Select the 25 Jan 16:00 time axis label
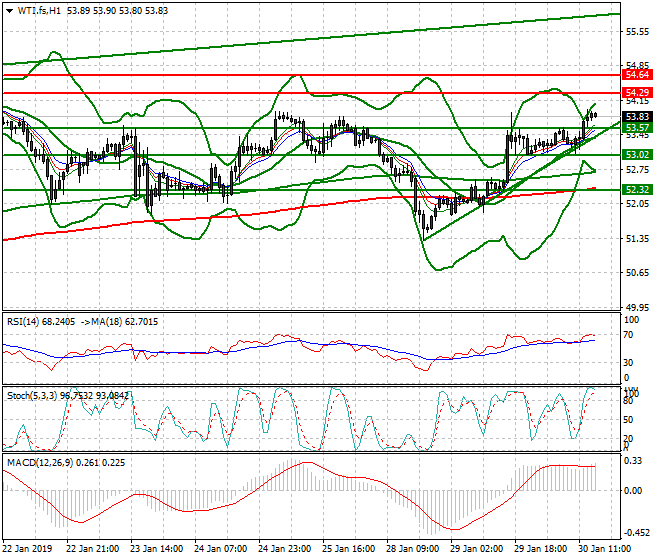 [349, 549]
